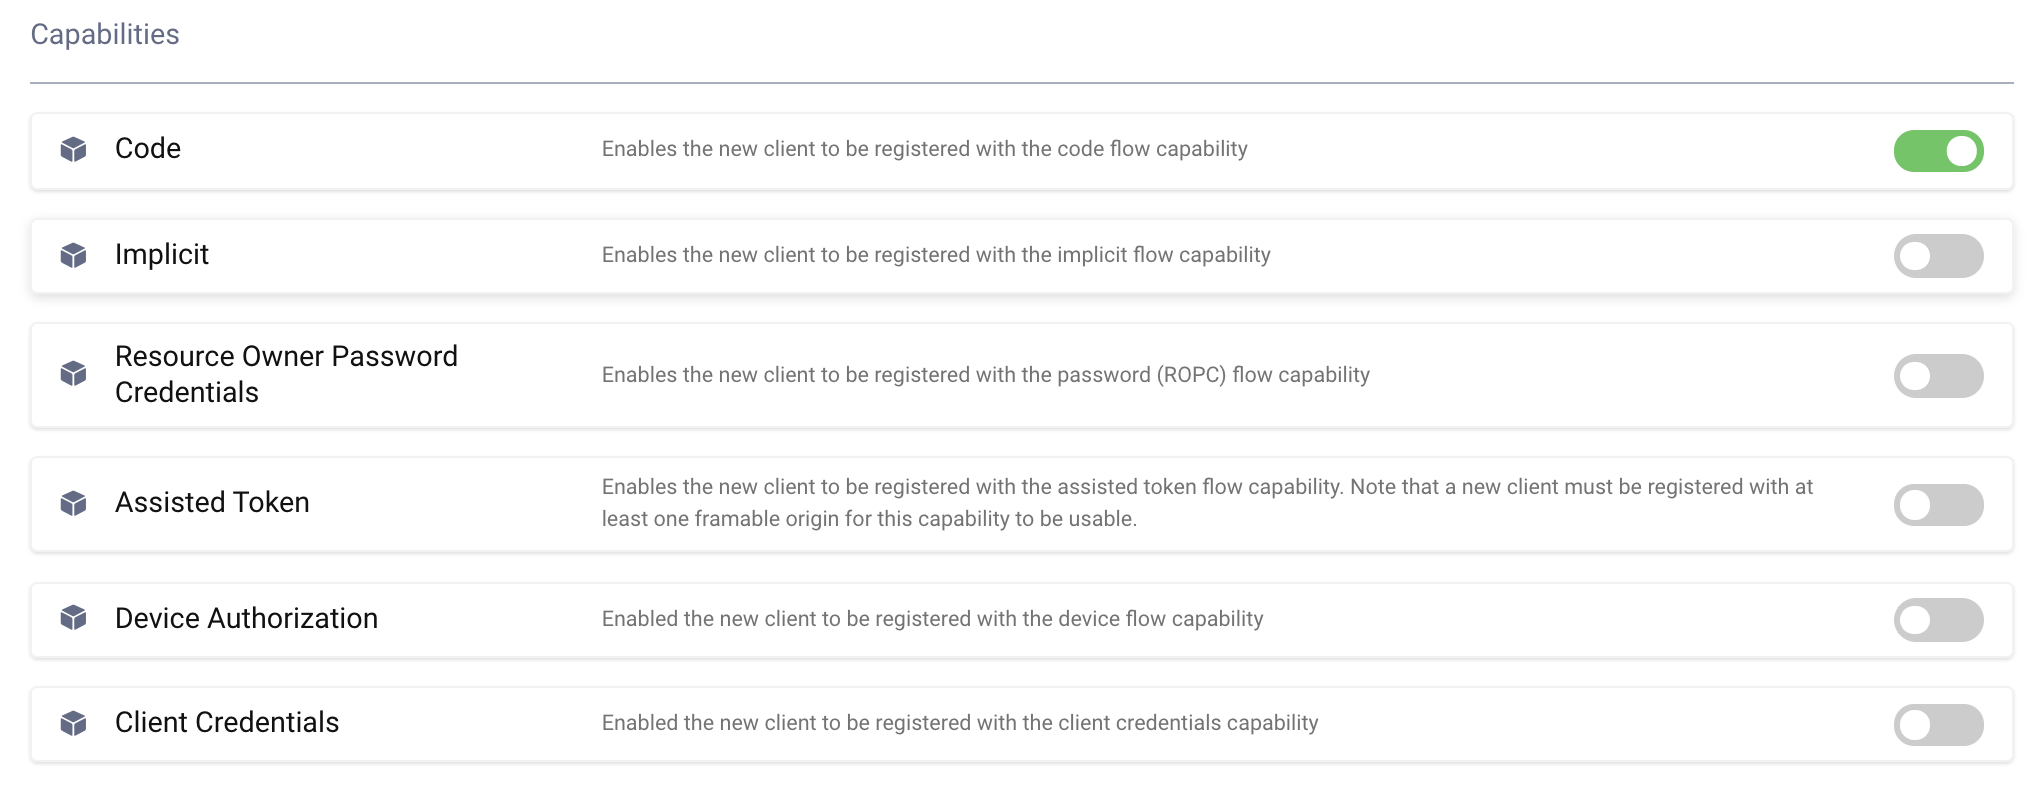Click the Assisted Token label
This screenshot has width=2042, height=786.
click(x=212, y=503)
